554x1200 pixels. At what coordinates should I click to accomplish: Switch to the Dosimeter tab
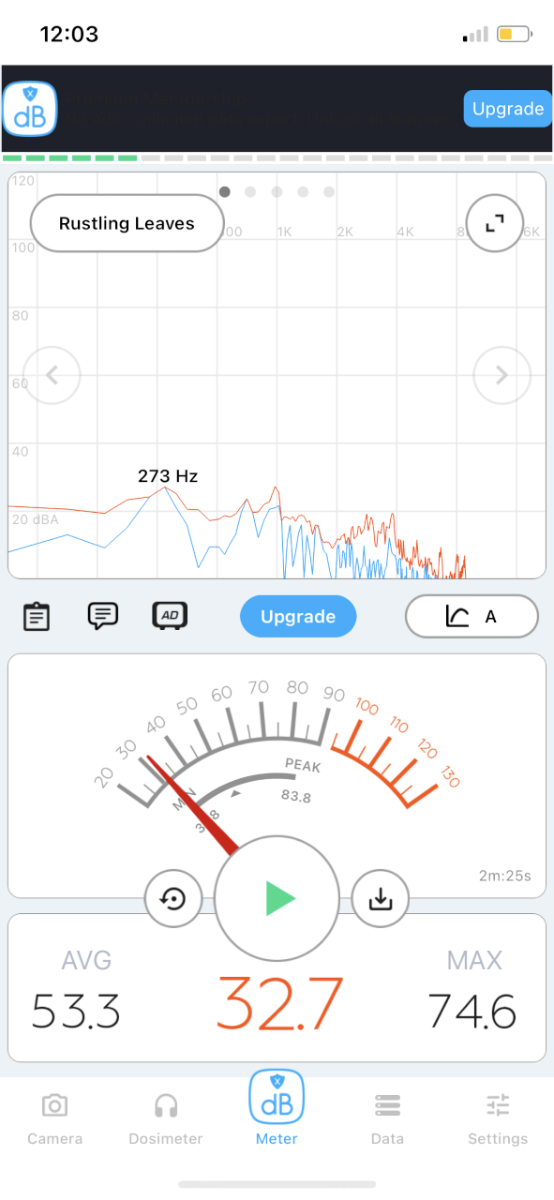coord(166,1119)
